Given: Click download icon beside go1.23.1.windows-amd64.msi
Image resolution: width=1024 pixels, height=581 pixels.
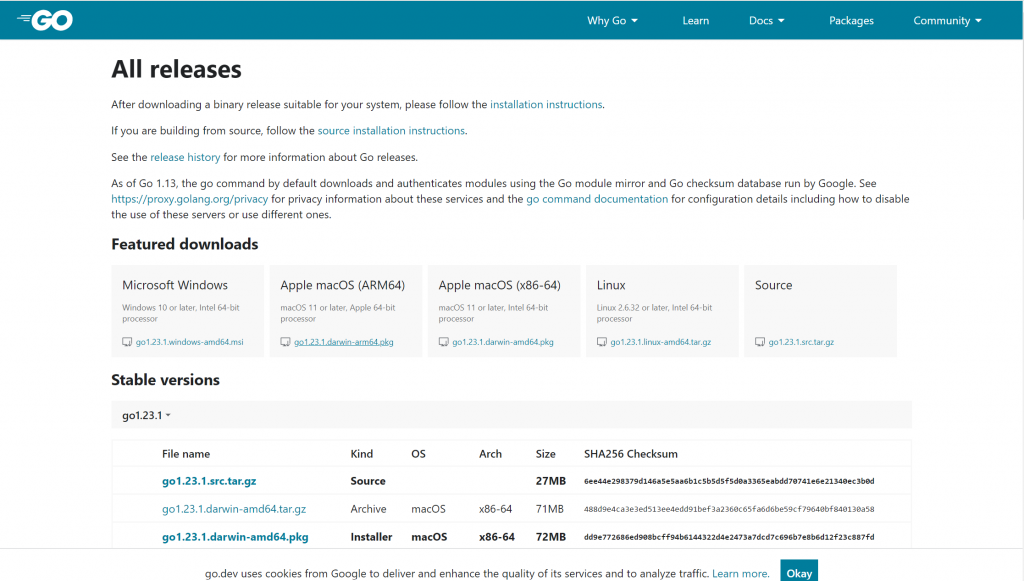Looking at the screenshot, I should 127,342.
